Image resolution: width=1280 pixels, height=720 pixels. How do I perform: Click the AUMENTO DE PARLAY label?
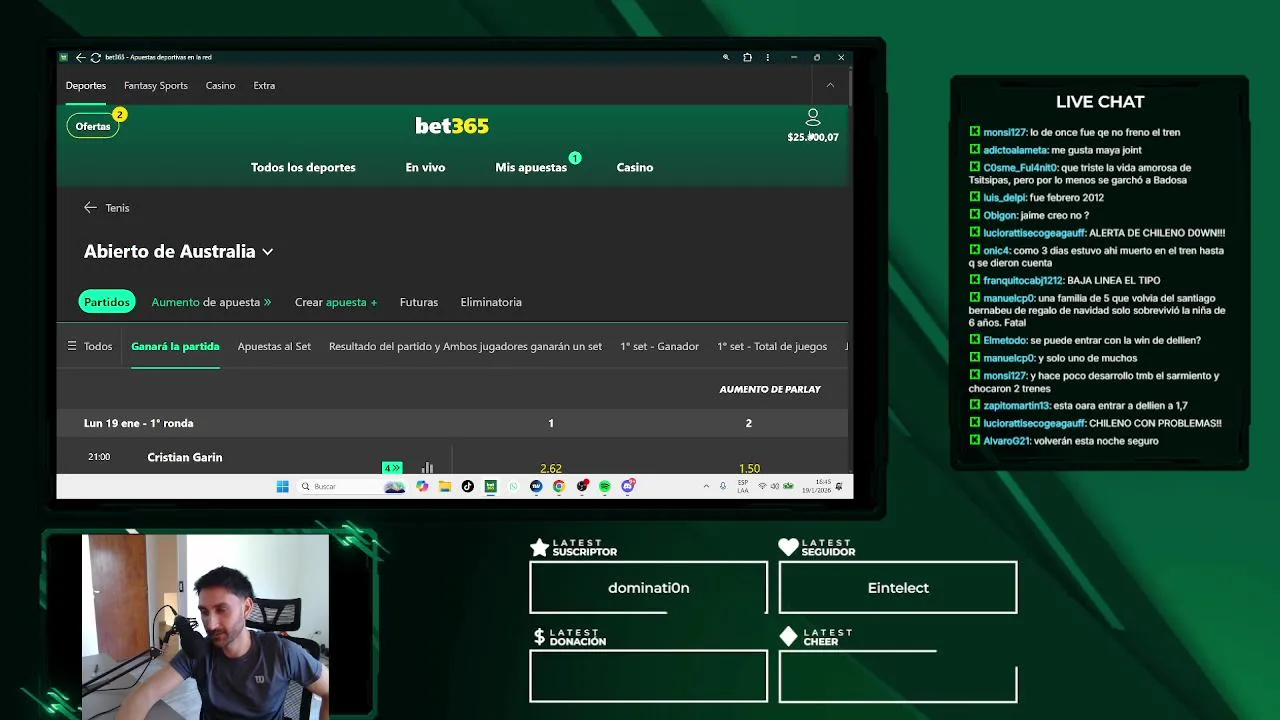coord(770,389)
